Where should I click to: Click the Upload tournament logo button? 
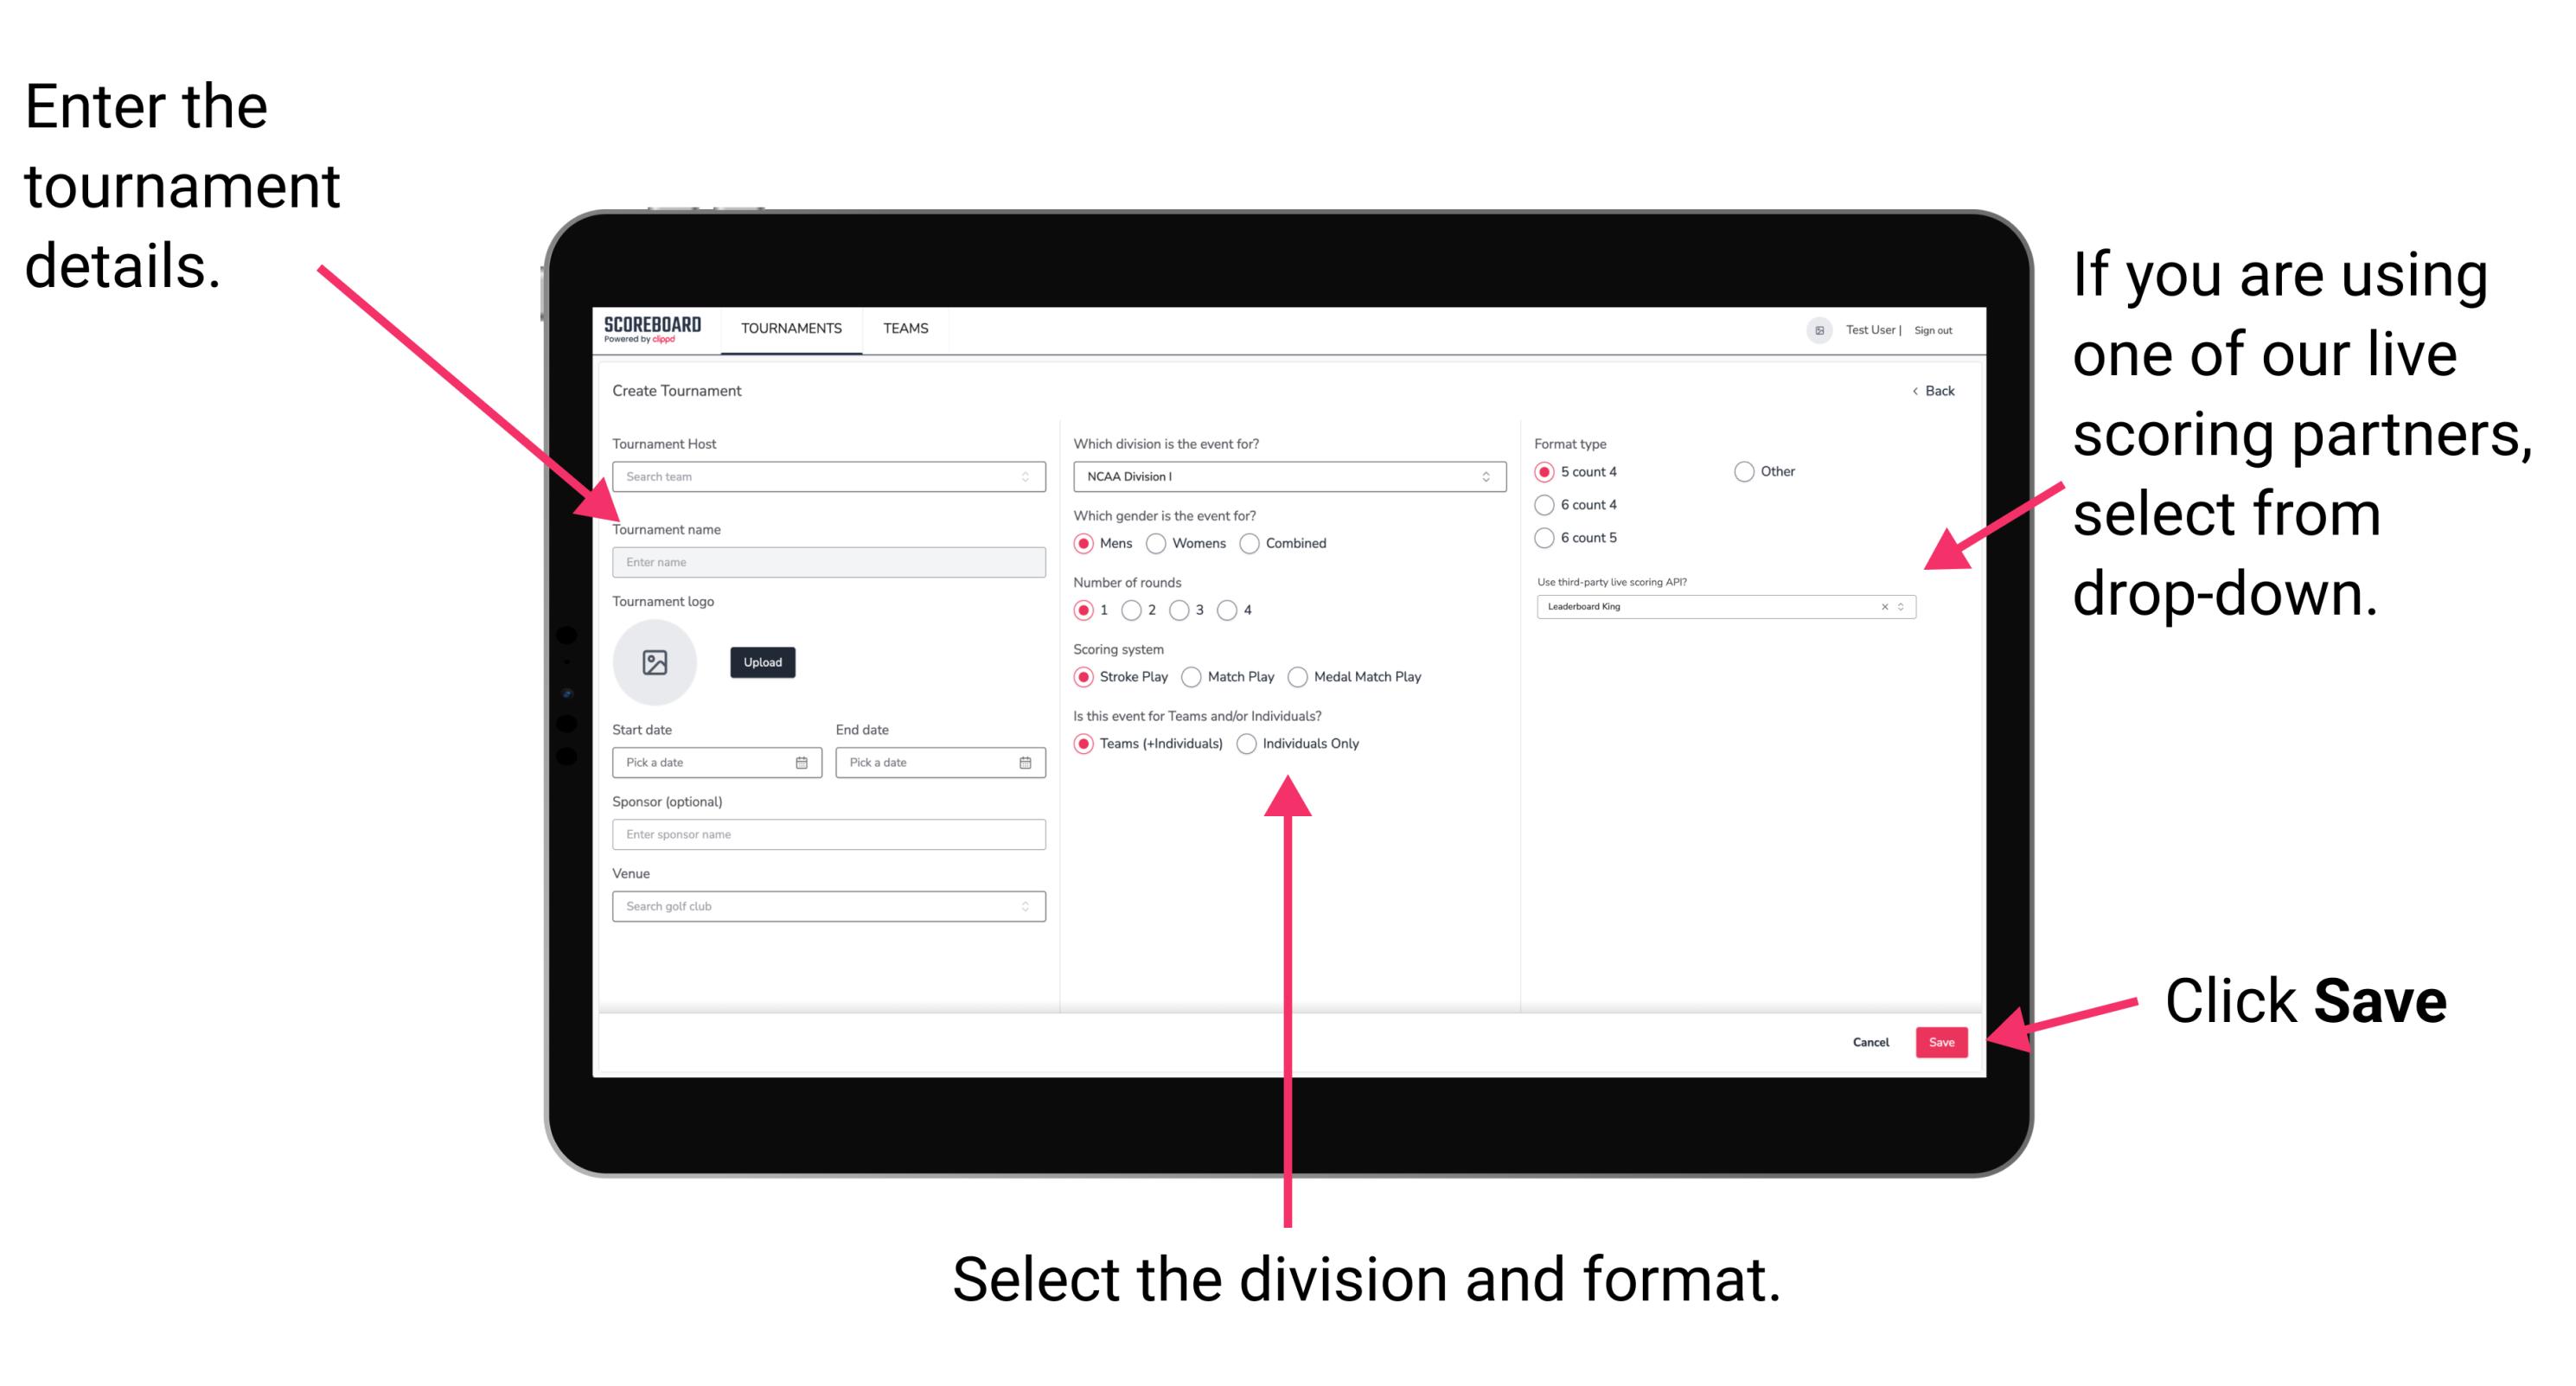pyautogui.click(x=761, y=662)
